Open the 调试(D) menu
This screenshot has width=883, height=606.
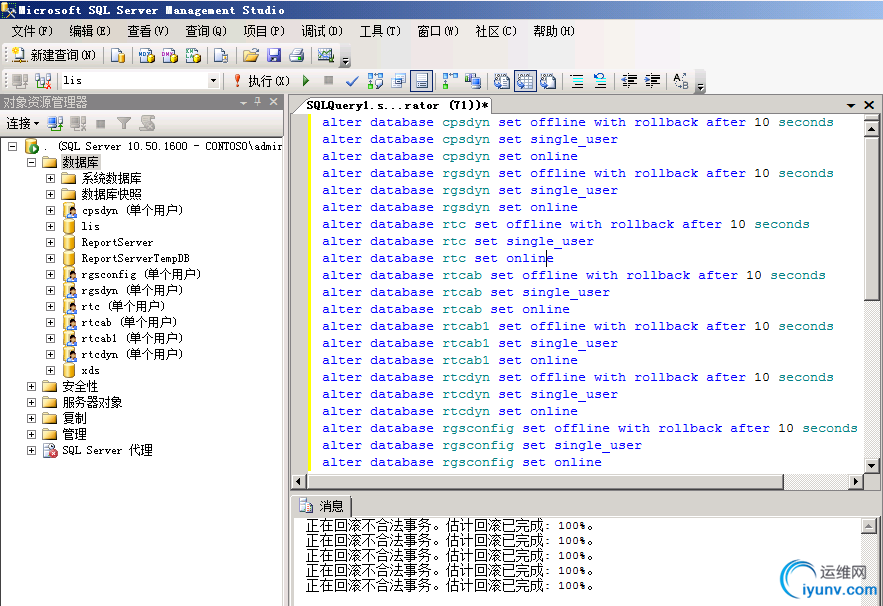[322, 31]
